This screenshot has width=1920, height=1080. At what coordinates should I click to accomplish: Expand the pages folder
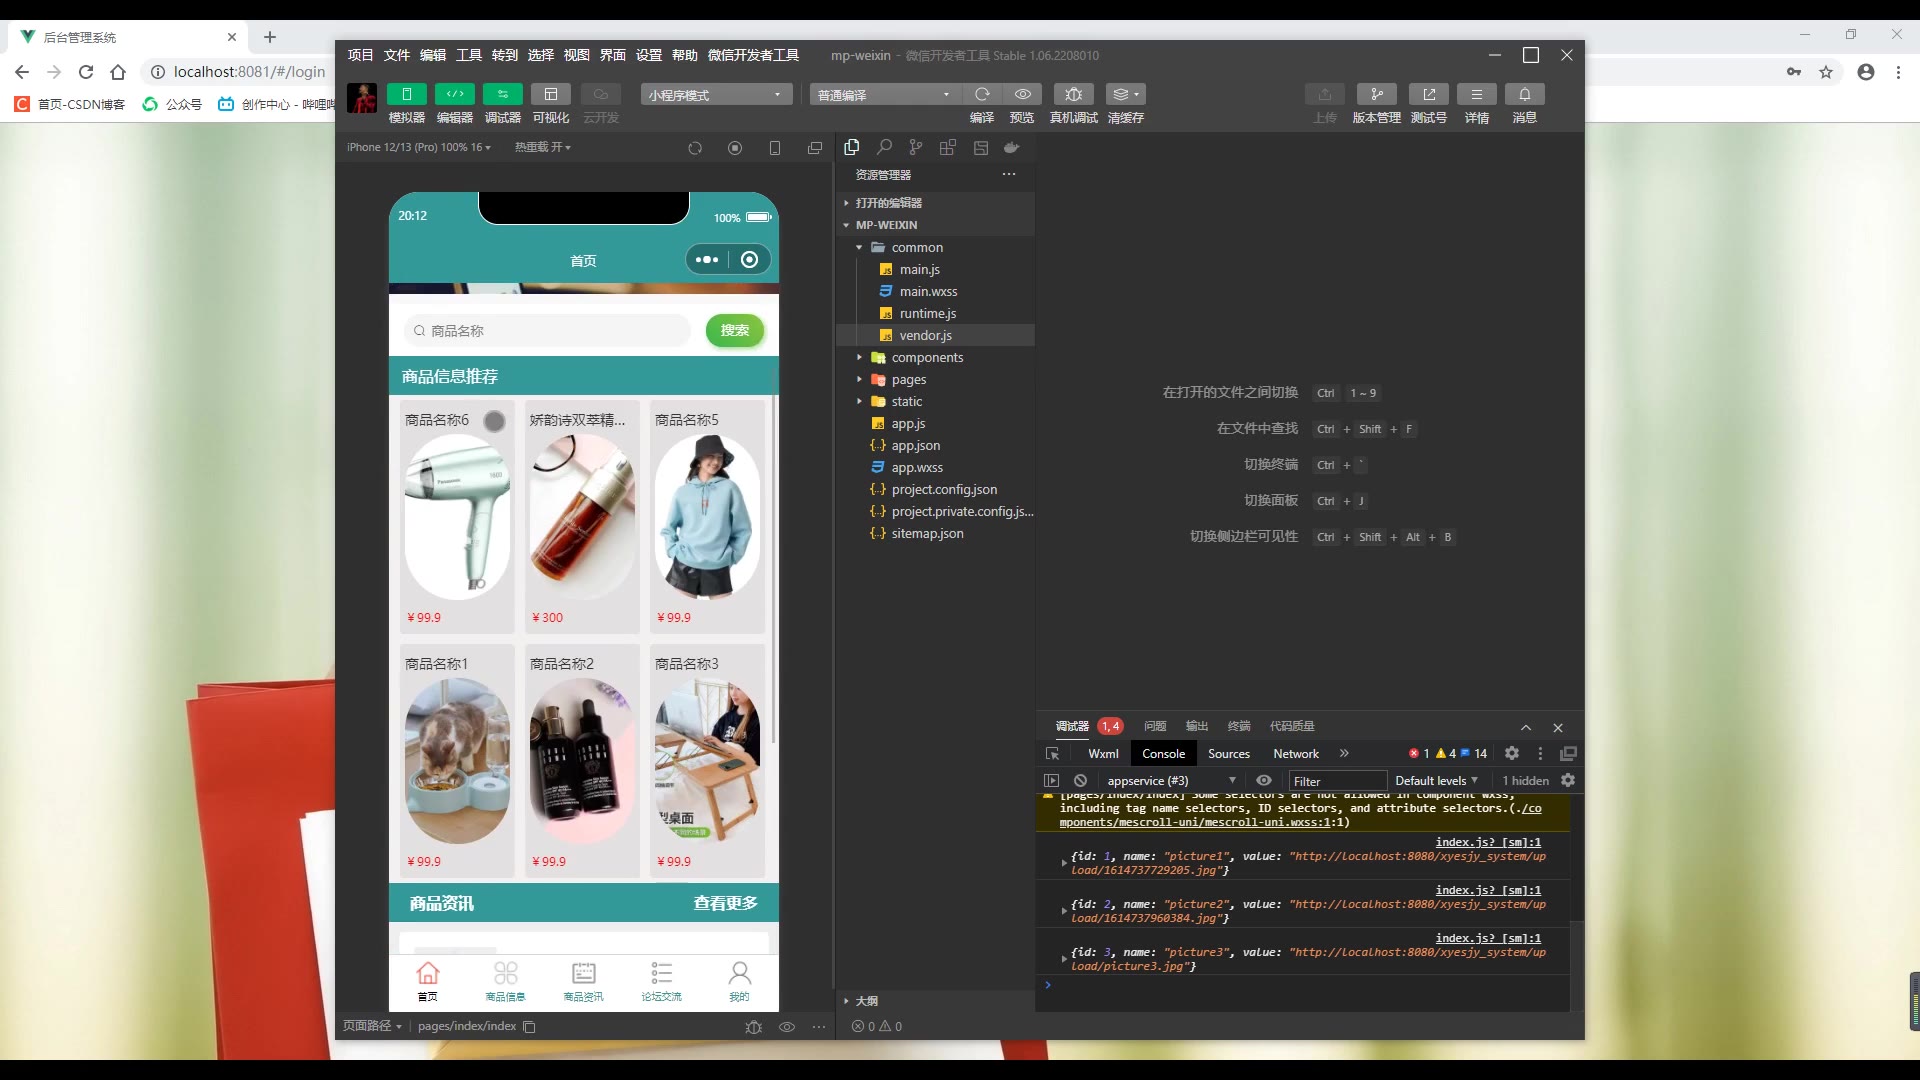pyautogui.click(x=935, y=379)
